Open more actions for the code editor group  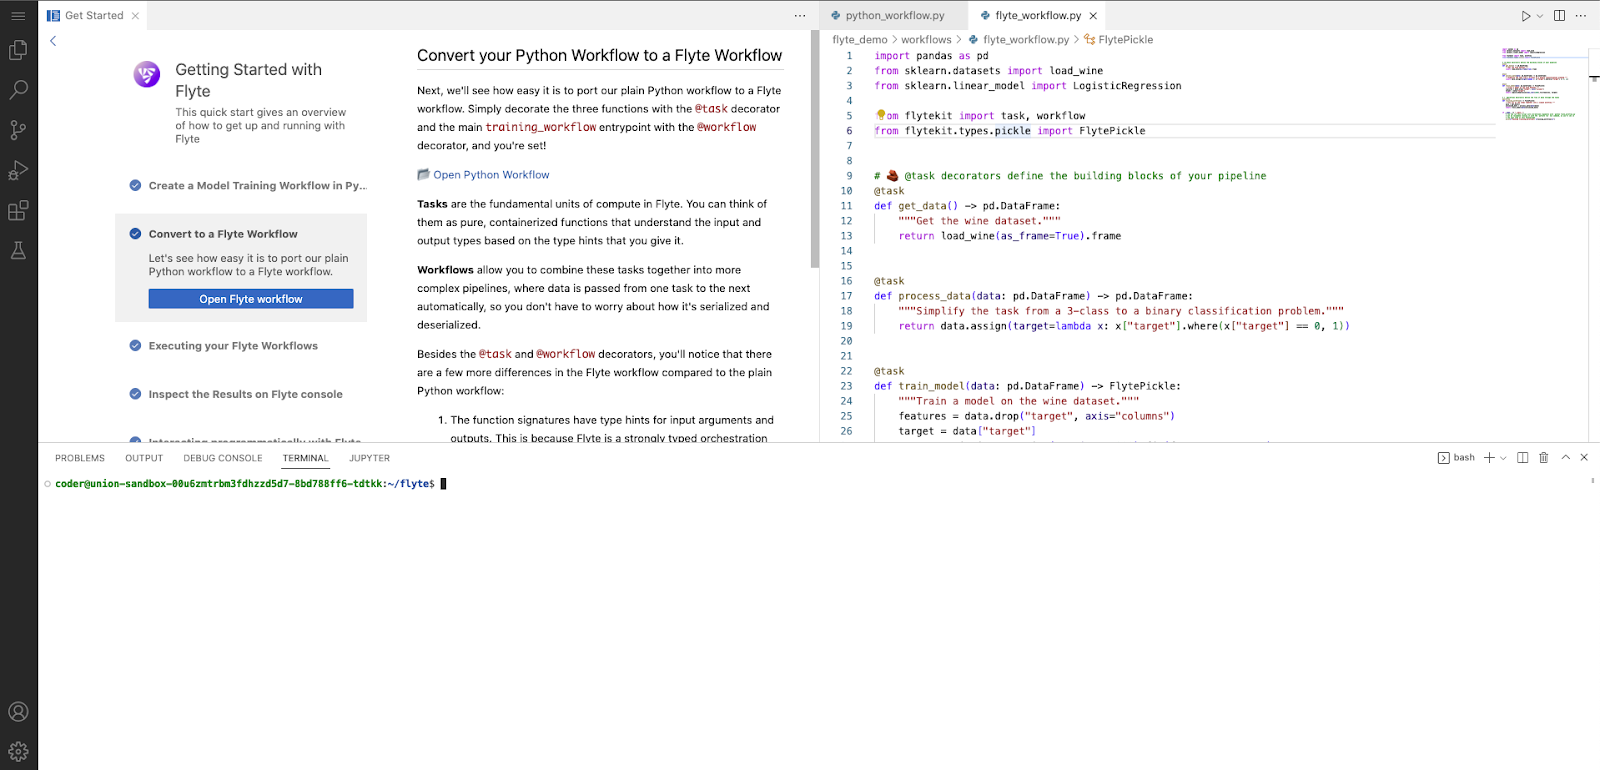point(1581,16)
